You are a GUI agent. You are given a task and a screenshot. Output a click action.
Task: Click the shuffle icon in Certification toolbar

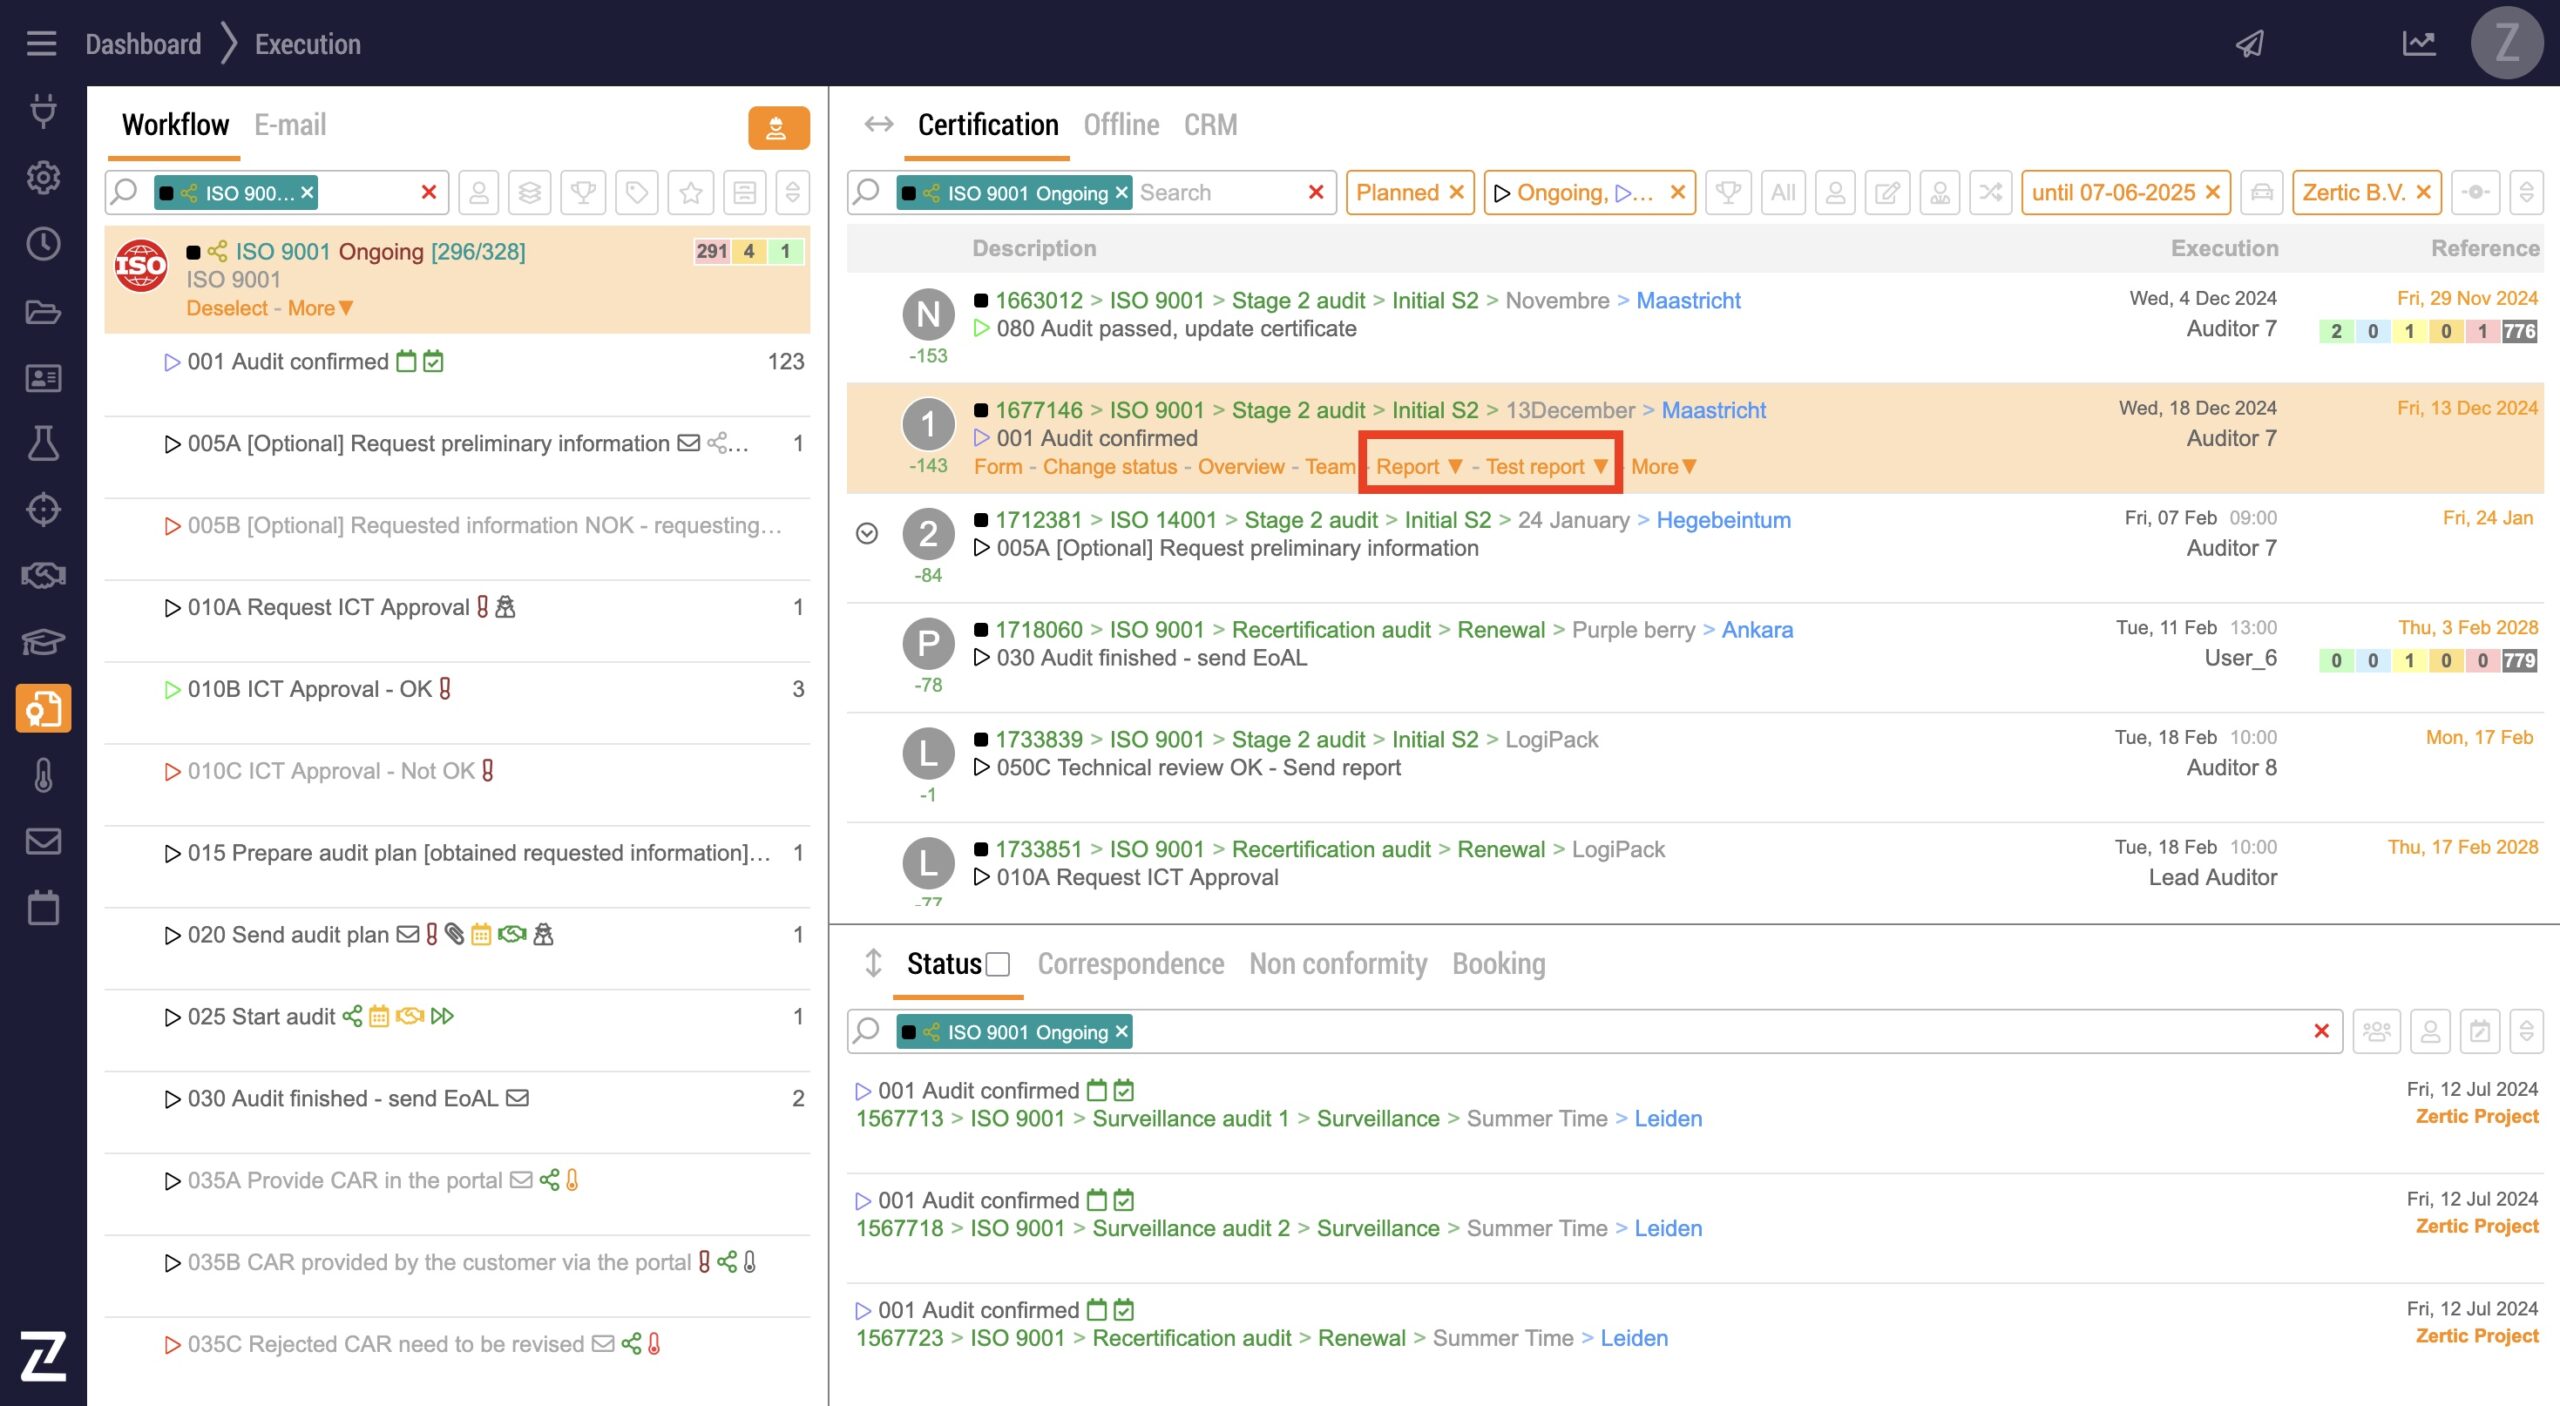[x=1990, y=193]
